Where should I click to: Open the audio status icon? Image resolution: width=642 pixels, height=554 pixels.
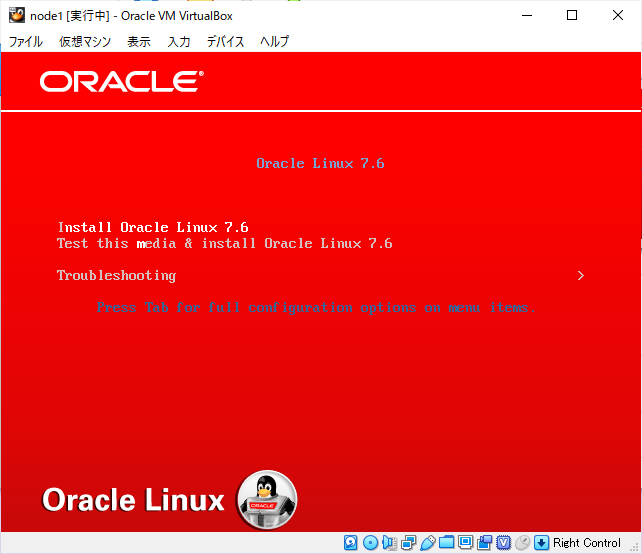[389, 543]
